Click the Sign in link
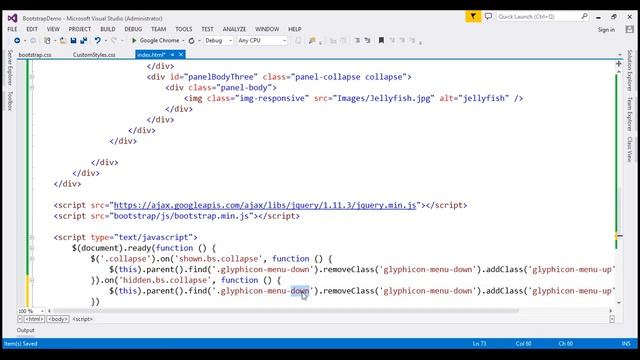This screenshot has width=640, height=360. [606, 29]
